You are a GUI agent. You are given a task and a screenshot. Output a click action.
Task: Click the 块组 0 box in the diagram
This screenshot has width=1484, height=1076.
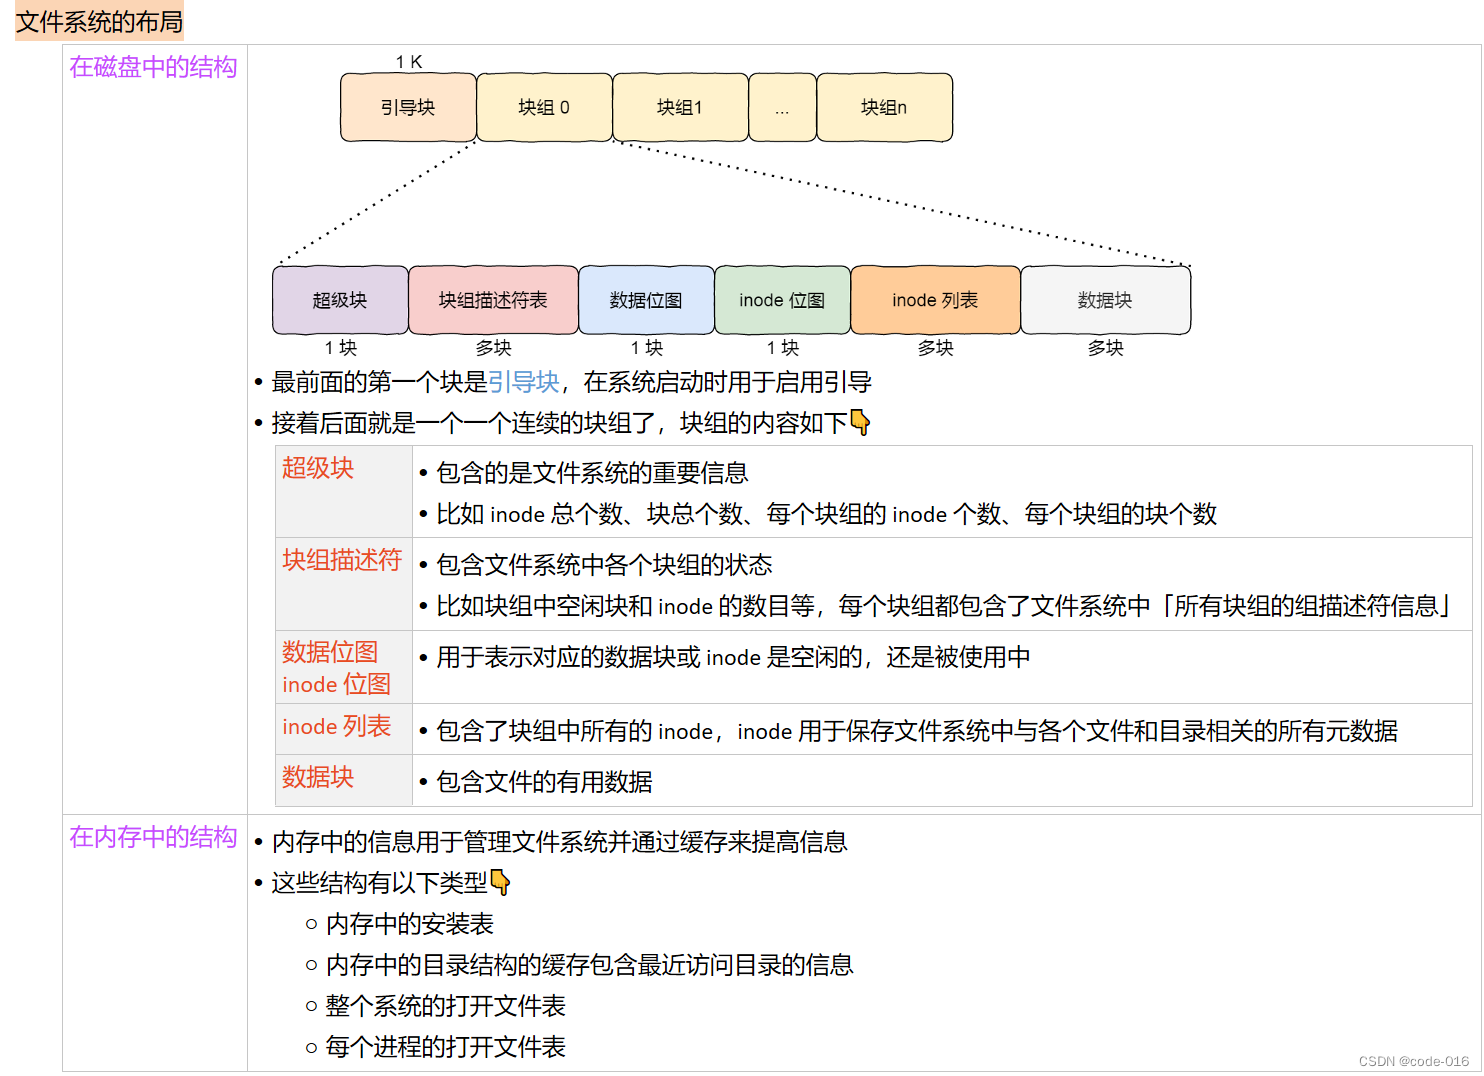coord(544,107)
